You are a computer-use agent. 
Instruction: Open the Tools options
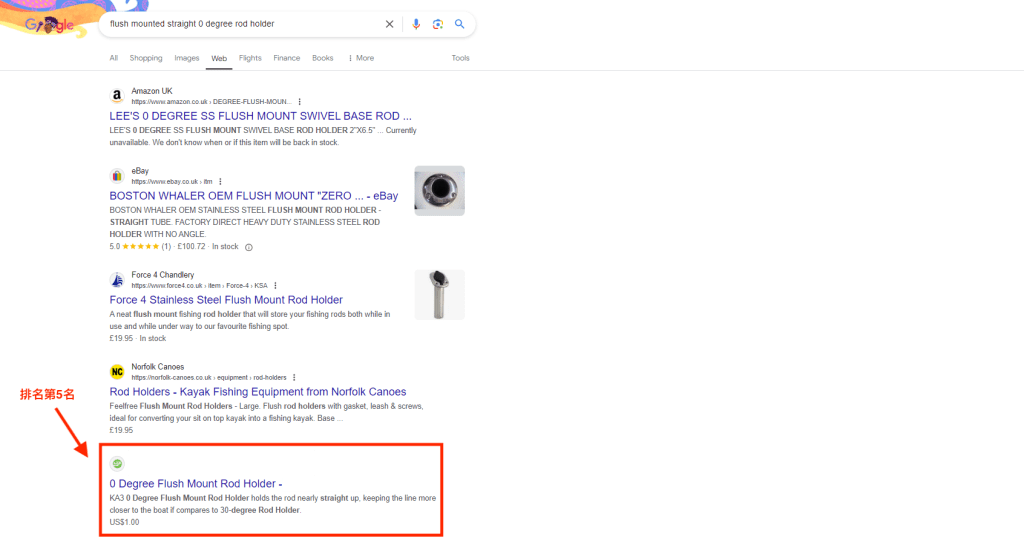460,58
